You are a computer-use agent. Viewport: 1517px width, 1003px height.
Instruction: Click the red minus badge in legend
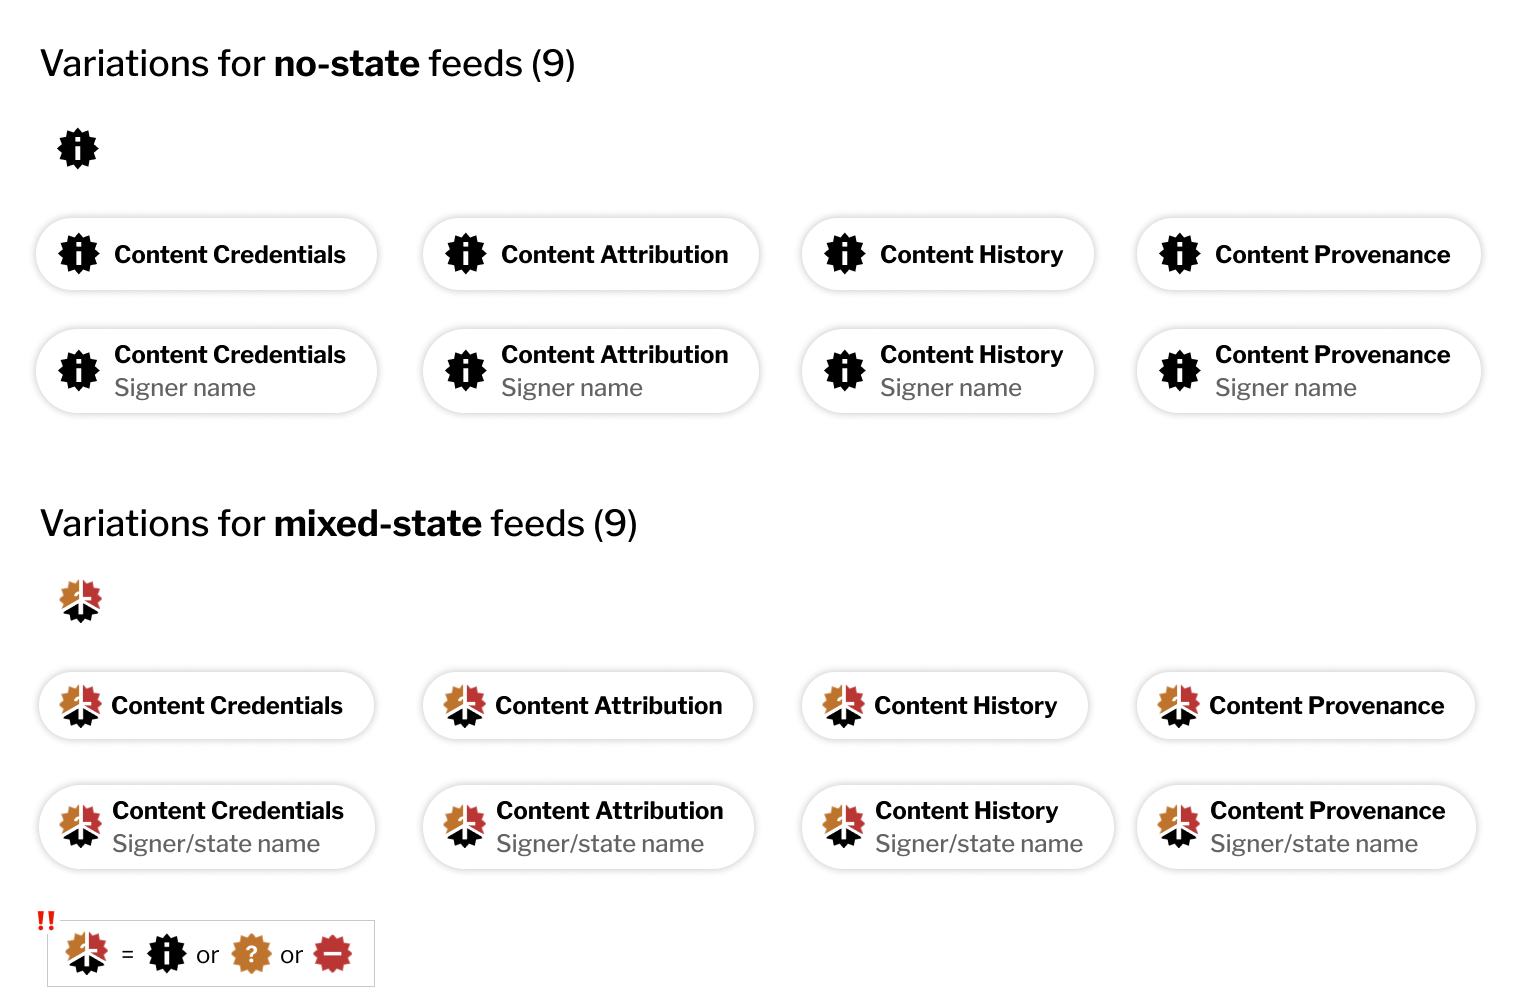(x=333, y=953)
